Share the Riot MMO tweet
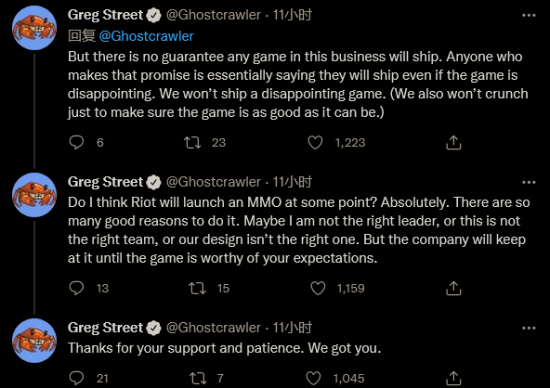Image resolution: width=550 pixels, height=388 pixels. (x=454, y=288)
